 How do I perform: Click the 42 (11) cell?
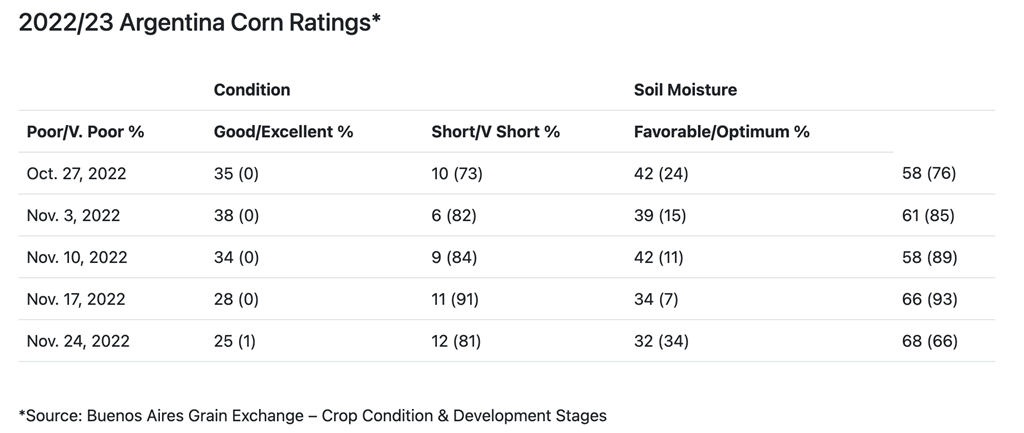[x=661, y=258]
